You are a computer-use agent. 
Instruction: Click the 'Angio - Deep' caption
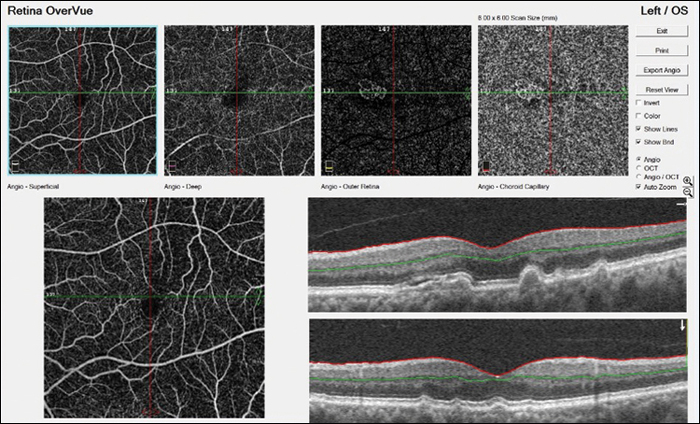click(x=183, y=187)
